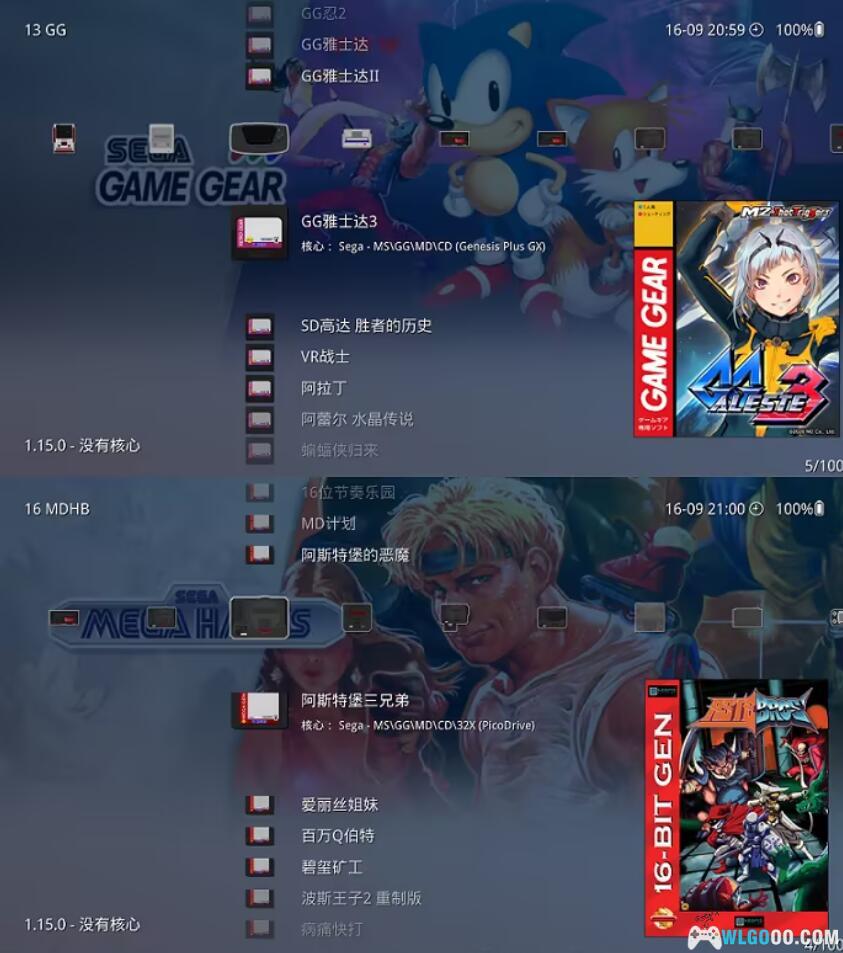Select the MD计划 game entry
Screen dimensions: 843x953
(x=328, y=524)
